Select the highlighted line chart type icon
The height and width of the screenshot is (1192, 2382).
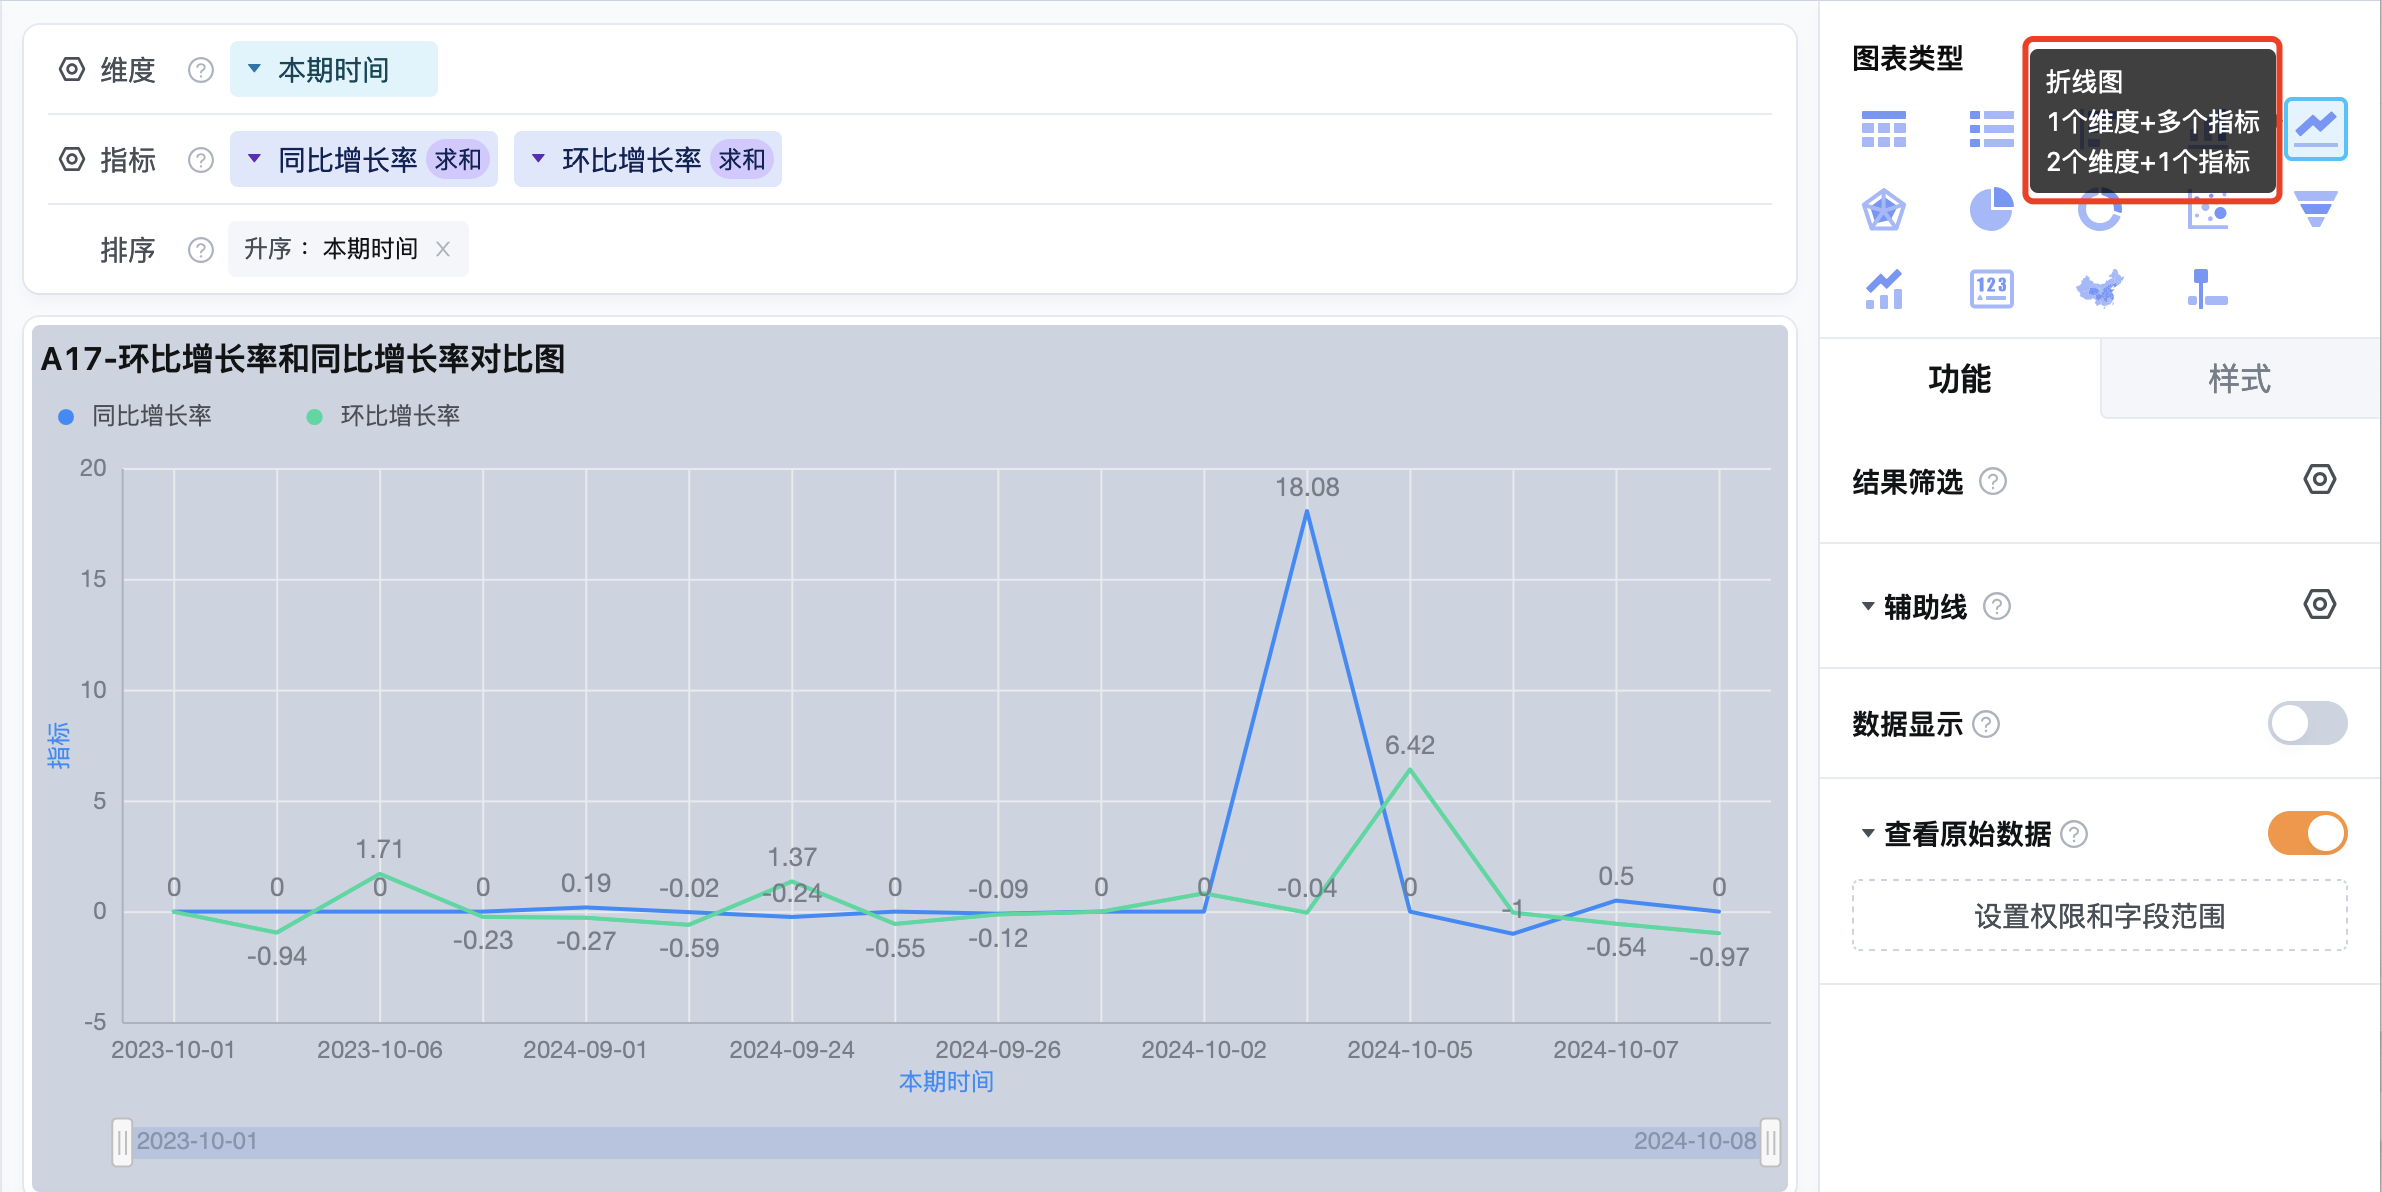tap(2316, 129)
